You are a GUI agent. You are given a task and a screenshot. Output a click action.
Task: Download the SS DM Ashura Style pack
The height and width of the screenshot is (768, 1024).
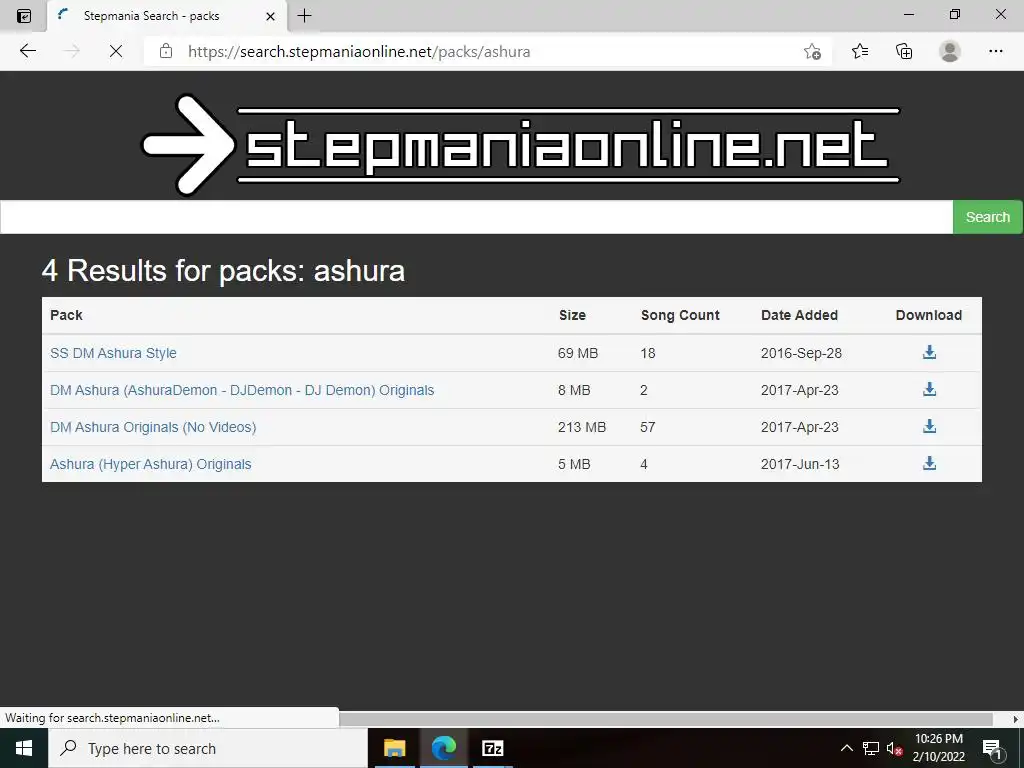point(929,353)
